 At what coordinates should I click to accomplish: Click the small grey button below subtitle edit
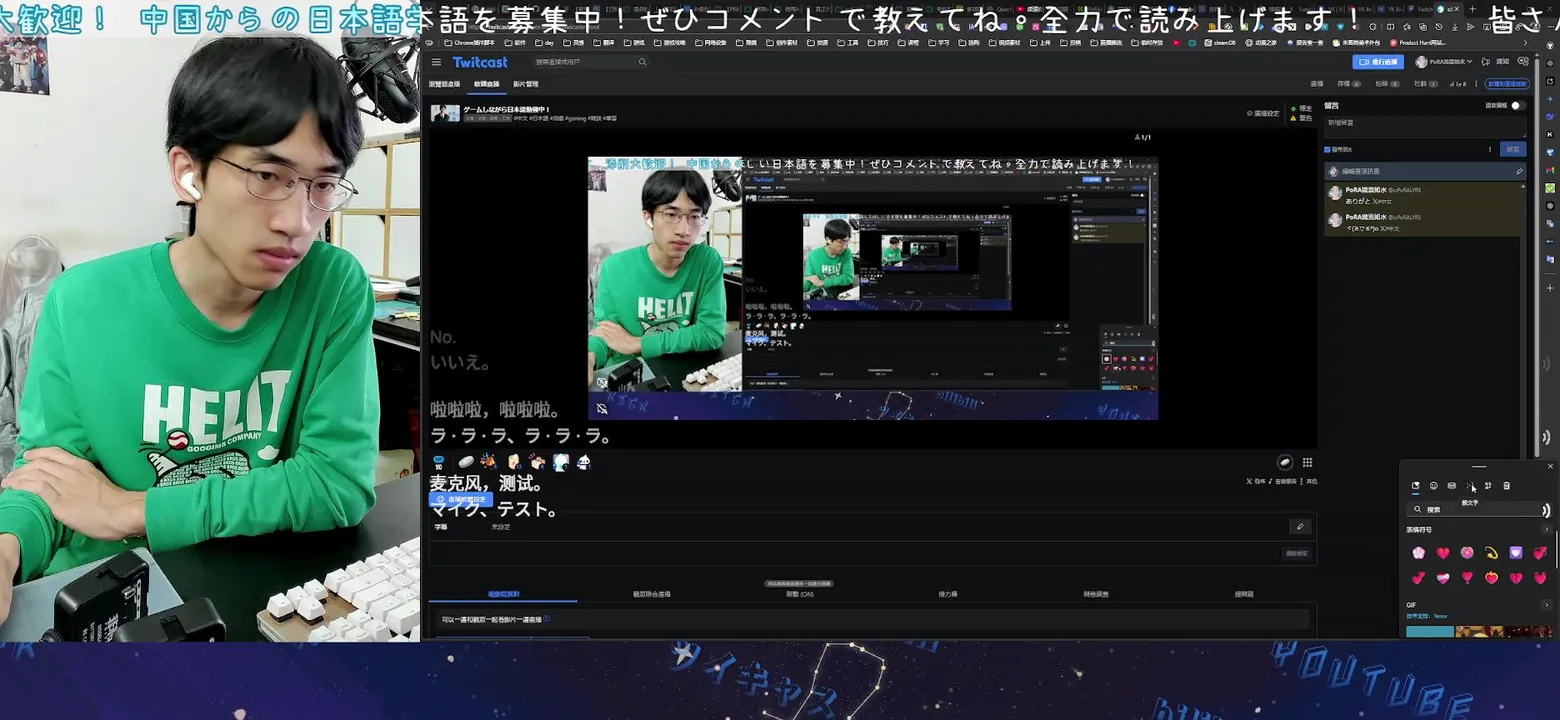click(1297, 553)
